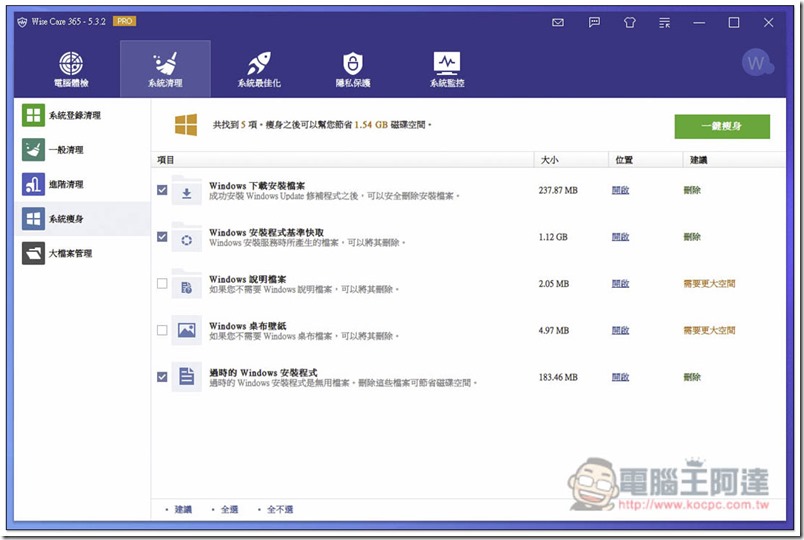This screenshot has height=540, width=804.
Task: Click the 需要更大空間 suggestion for Windows 桌布壁紙
Action: click(x=709, y=330)
